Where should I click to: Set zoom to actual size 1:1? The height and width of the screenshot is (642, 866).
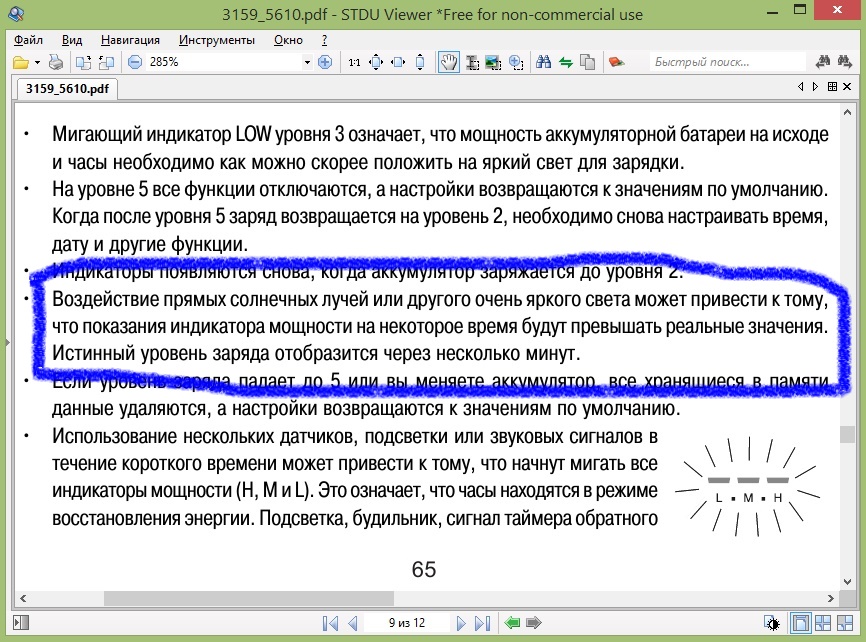click(x=354, y=62)
